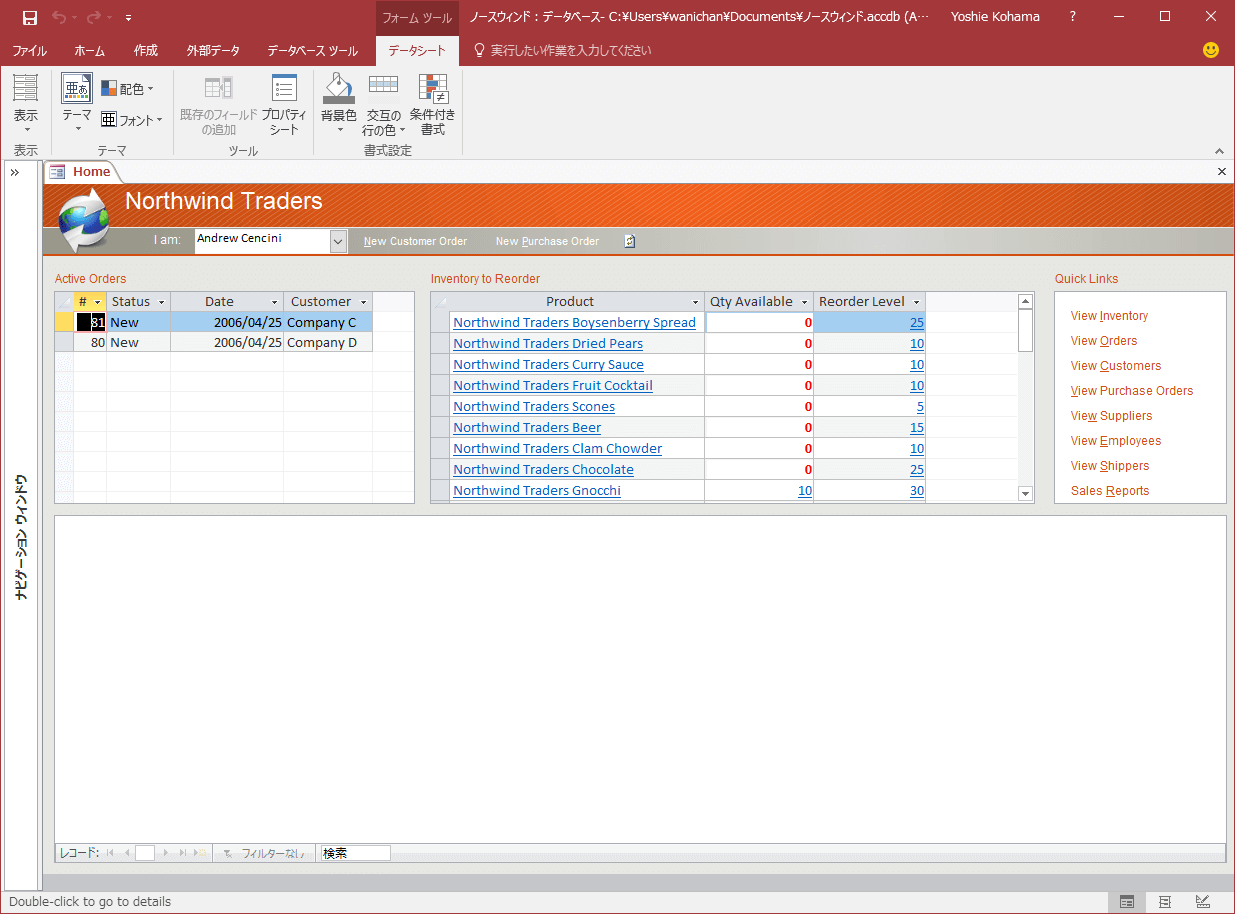
Task: Switch to Design view in status bar
Action: point(1203,901)
